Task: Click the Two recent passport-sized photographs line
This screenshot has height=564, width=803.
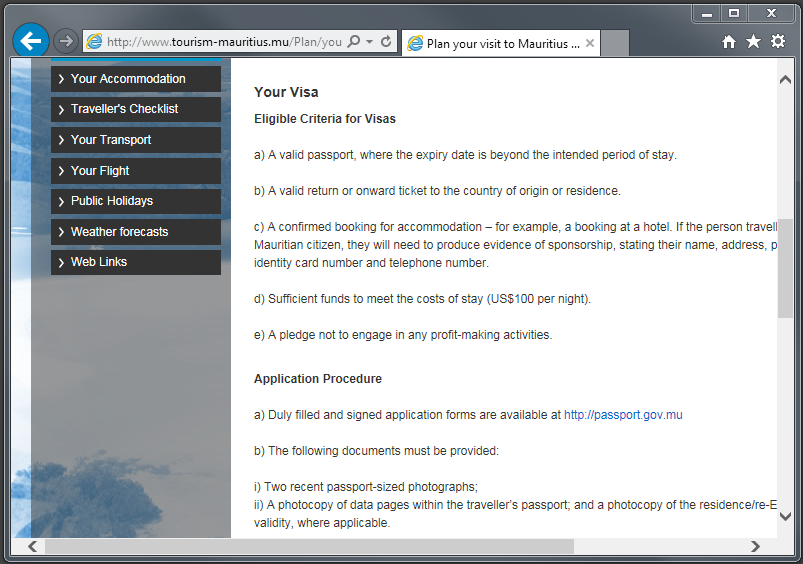Action: click(366, 487)
